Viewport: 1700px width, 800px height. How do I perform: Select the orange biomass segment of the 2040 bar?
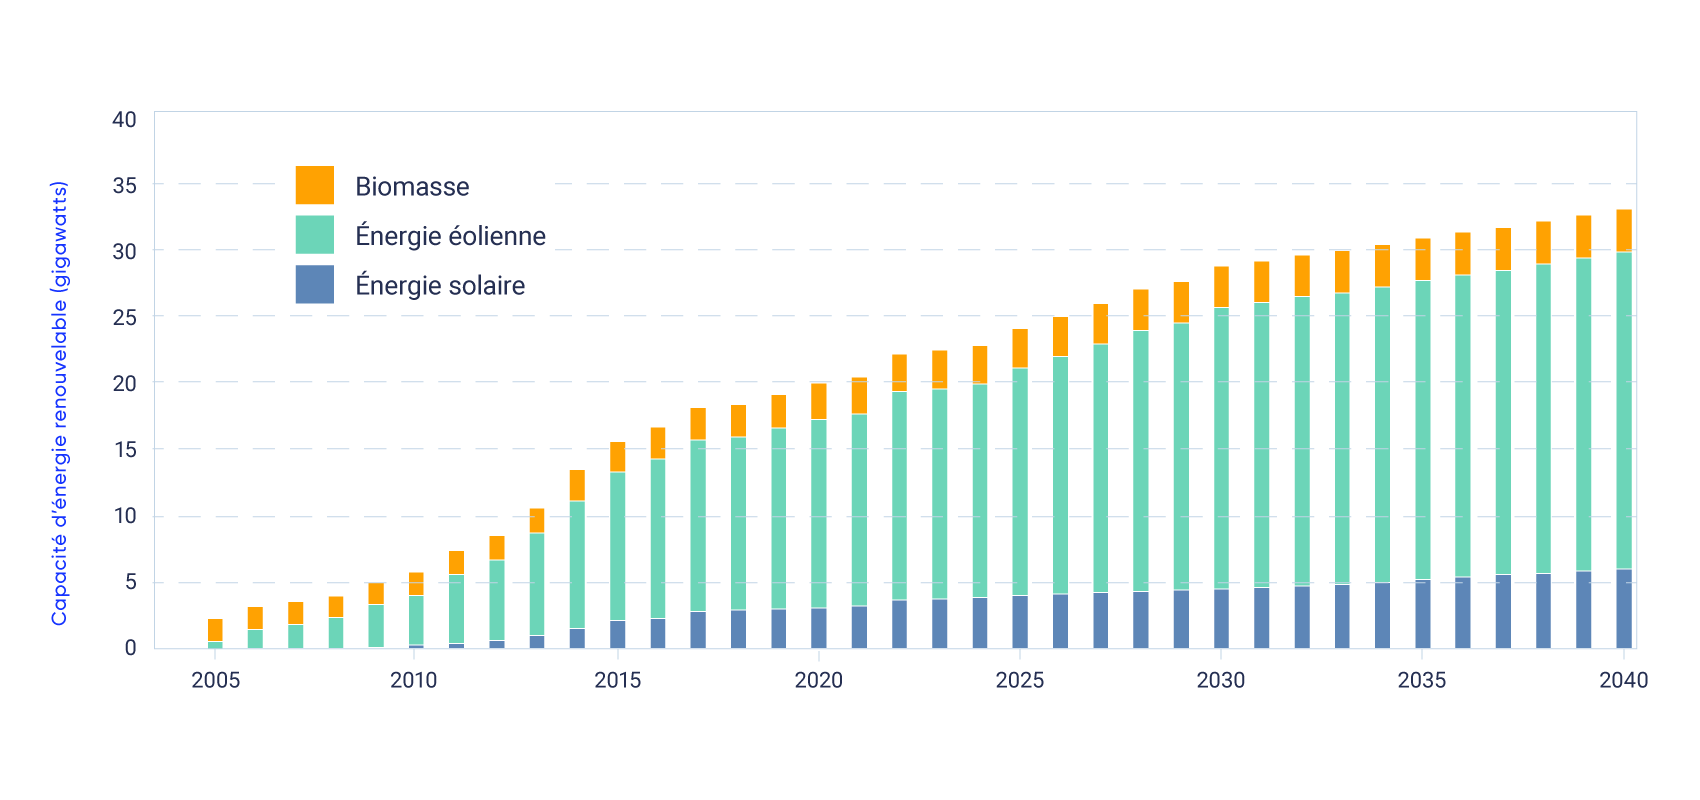coord(1624,231)
